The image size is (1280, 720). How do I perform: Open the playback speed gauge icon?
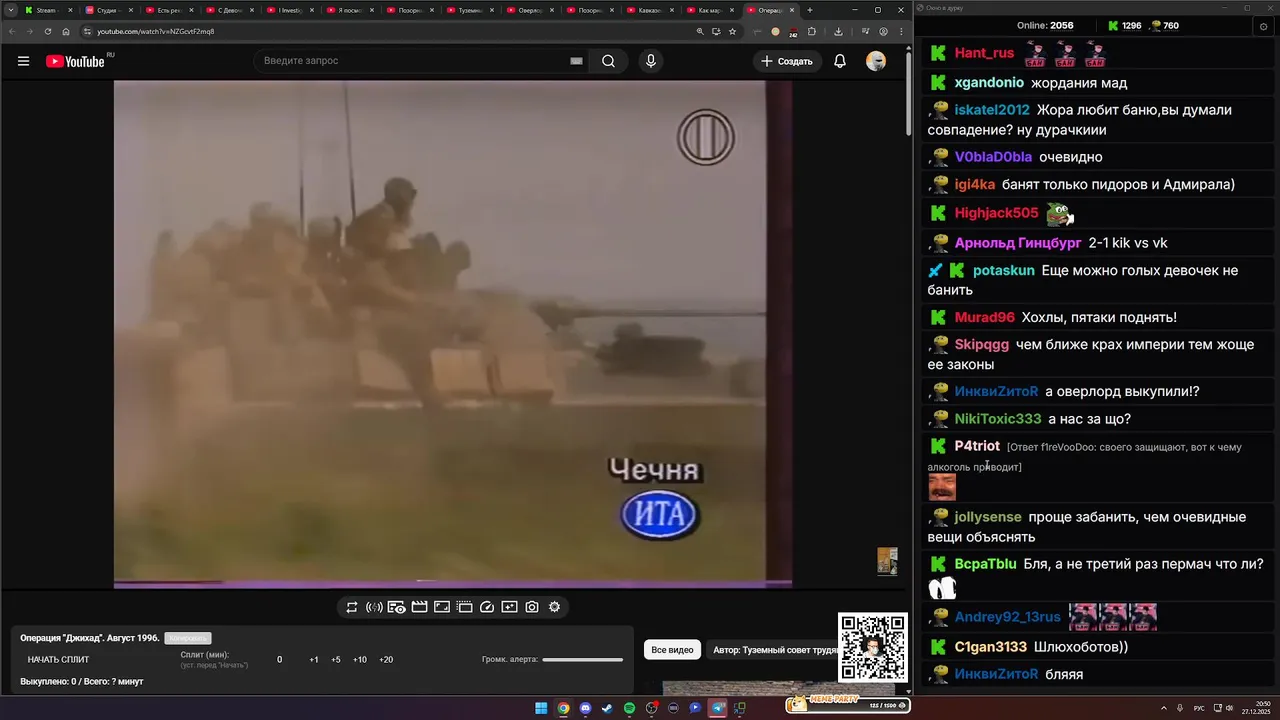pyautogui.click(x=487, y=607)
